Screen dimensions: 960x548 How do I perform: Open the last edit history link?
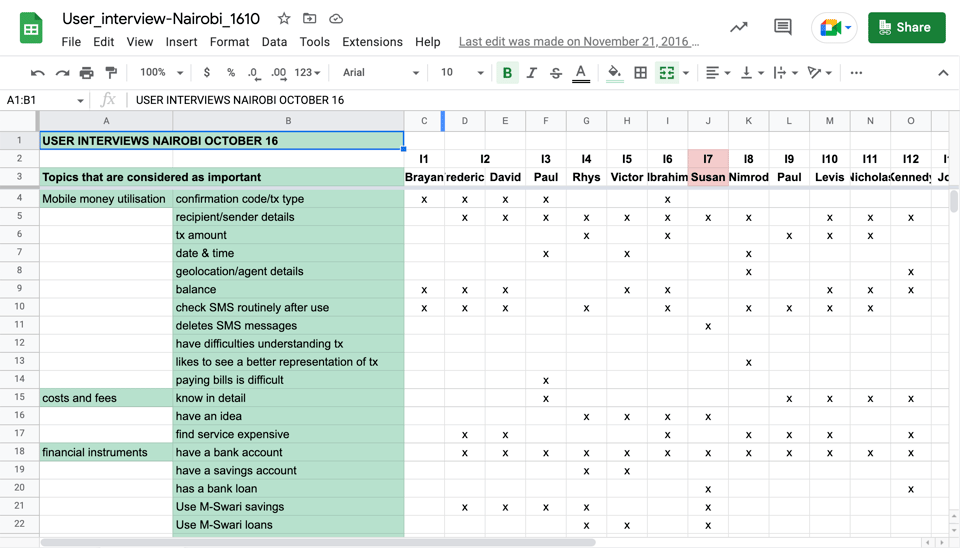pyautogui.click(x=578, y=42)
